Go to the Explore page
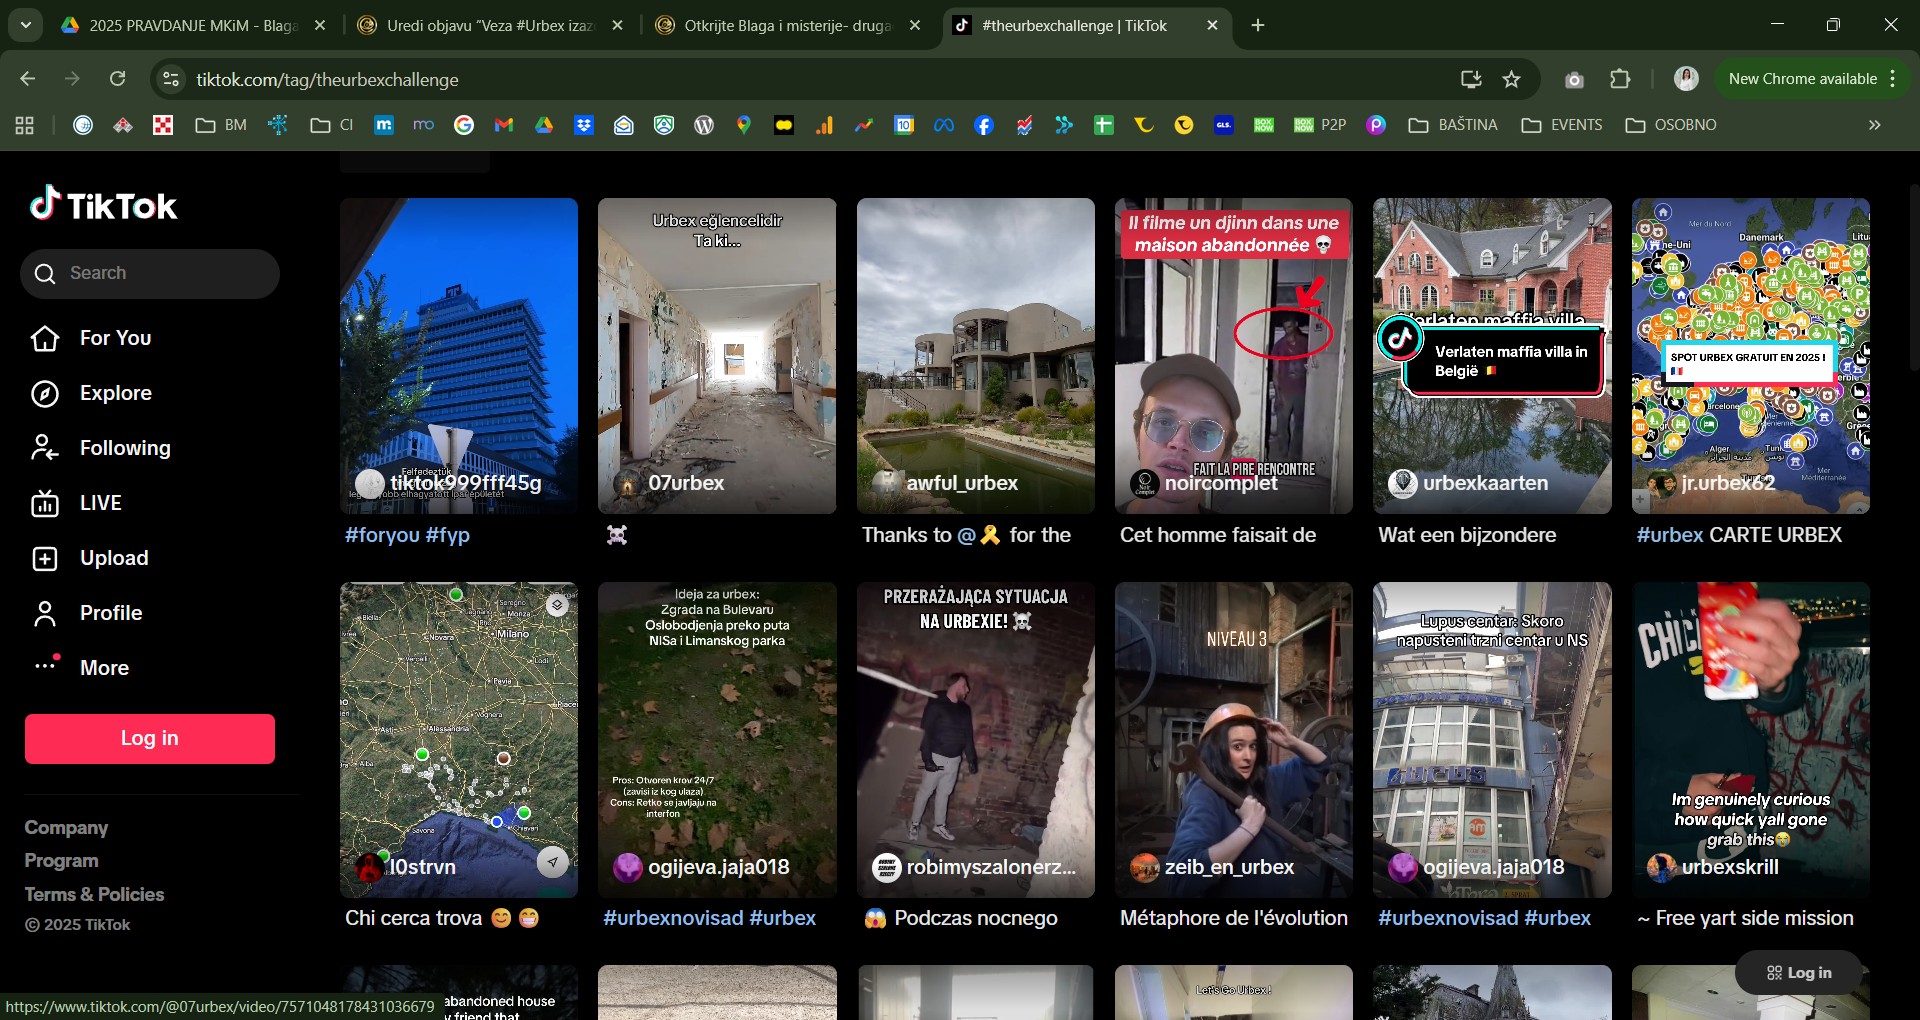The image size is (1920, 1020). [115, 393]
